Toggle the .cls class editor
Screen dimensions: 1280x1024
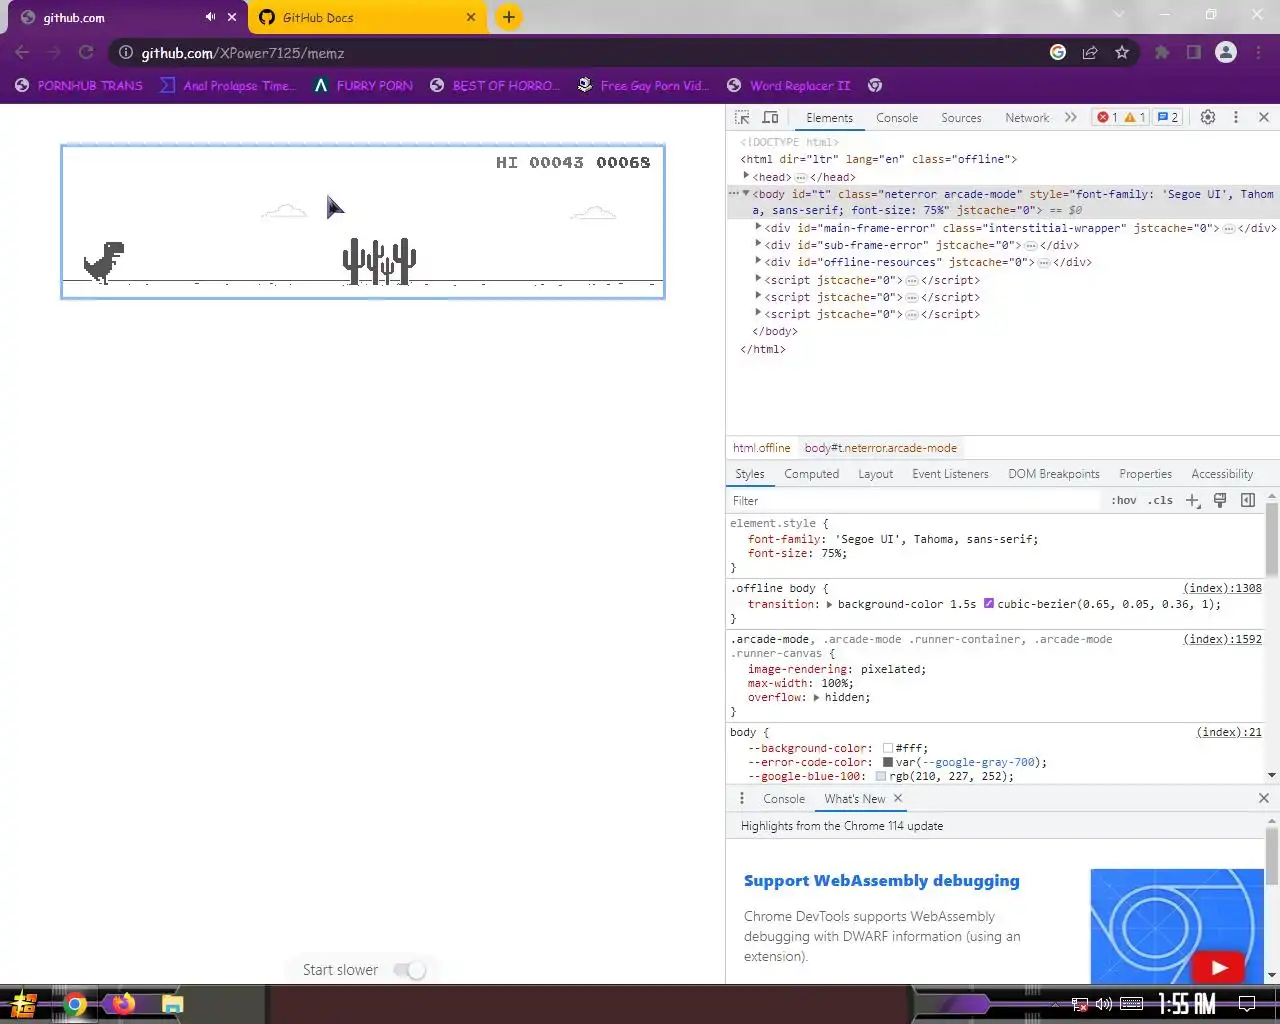[x=1160, y=500]
